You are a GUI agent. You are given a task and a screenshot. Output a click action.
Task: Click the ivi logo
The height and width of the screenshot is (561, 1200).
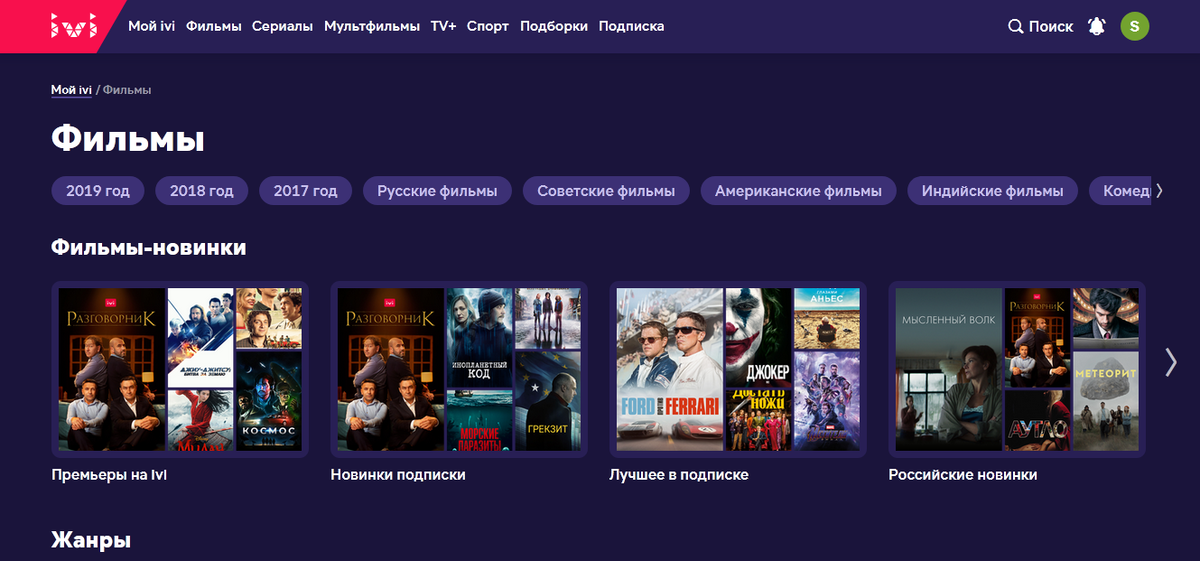pyautogui.click(x=74, y=26)
